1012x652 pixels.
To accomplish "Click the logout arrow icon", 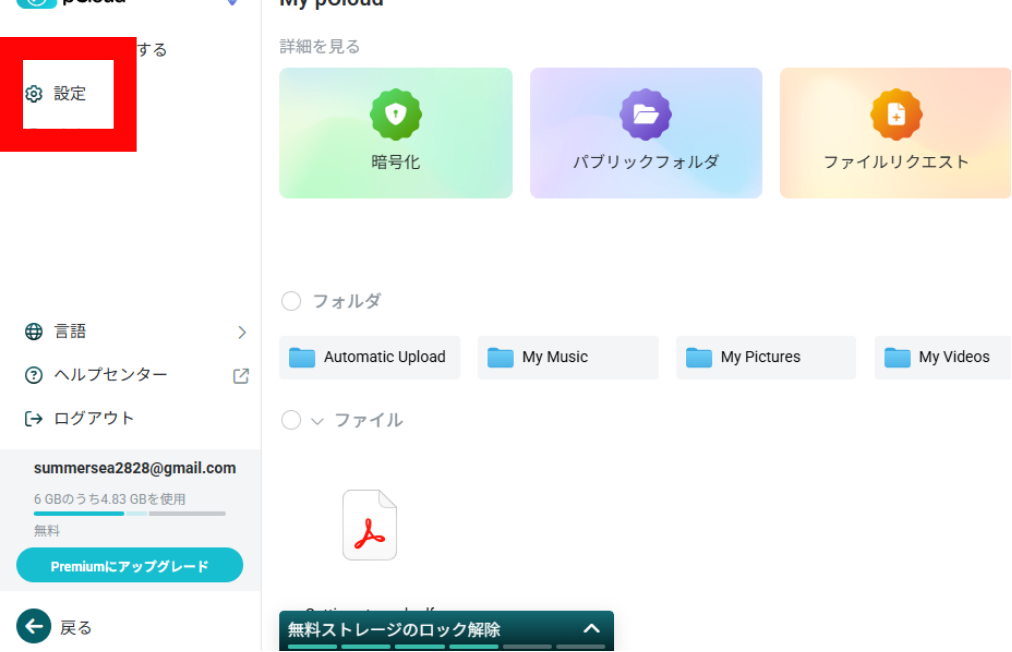I will [x=34, y=419].
